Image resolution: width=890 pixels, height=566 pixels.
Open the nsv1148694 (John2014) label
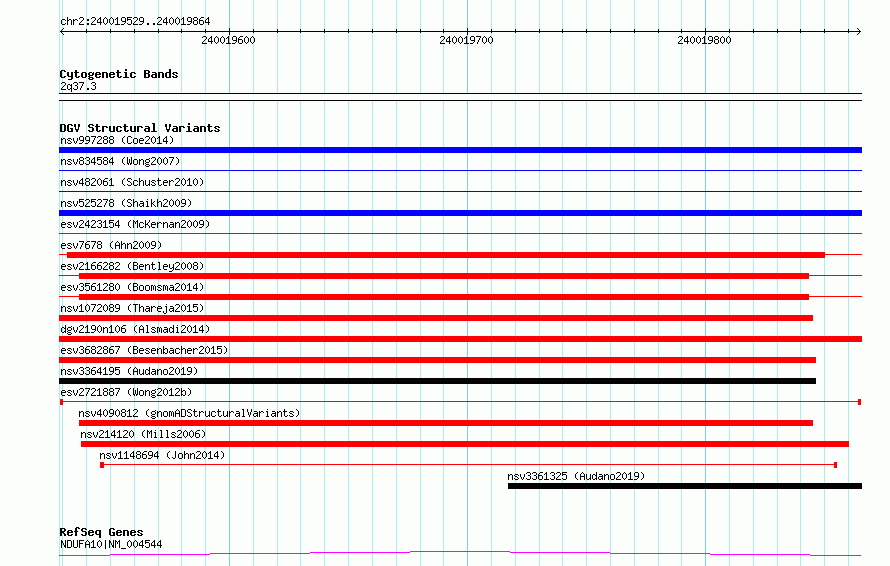click(x=162, y=455)
